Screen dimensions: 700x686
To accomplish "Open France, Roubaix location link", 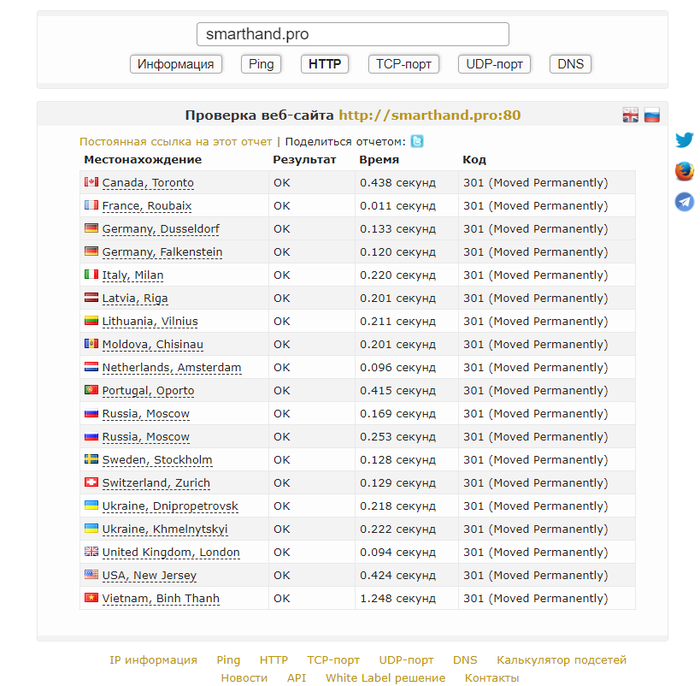I will coord(147,206).
